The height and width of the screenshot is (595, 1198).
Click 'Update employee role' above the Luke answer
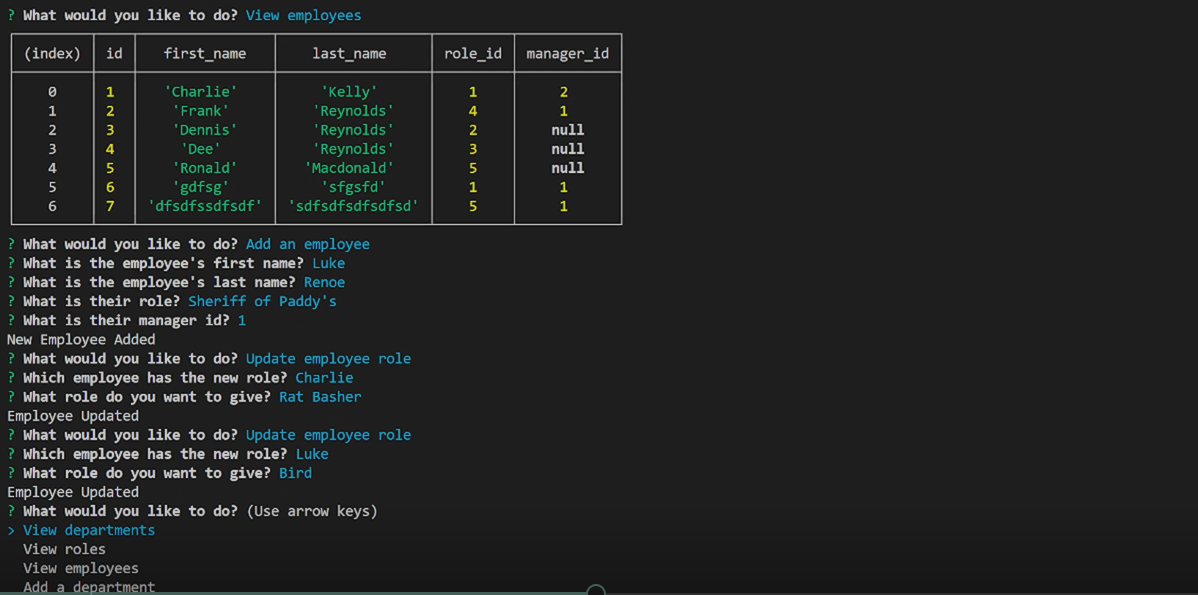tap(329, 435)
